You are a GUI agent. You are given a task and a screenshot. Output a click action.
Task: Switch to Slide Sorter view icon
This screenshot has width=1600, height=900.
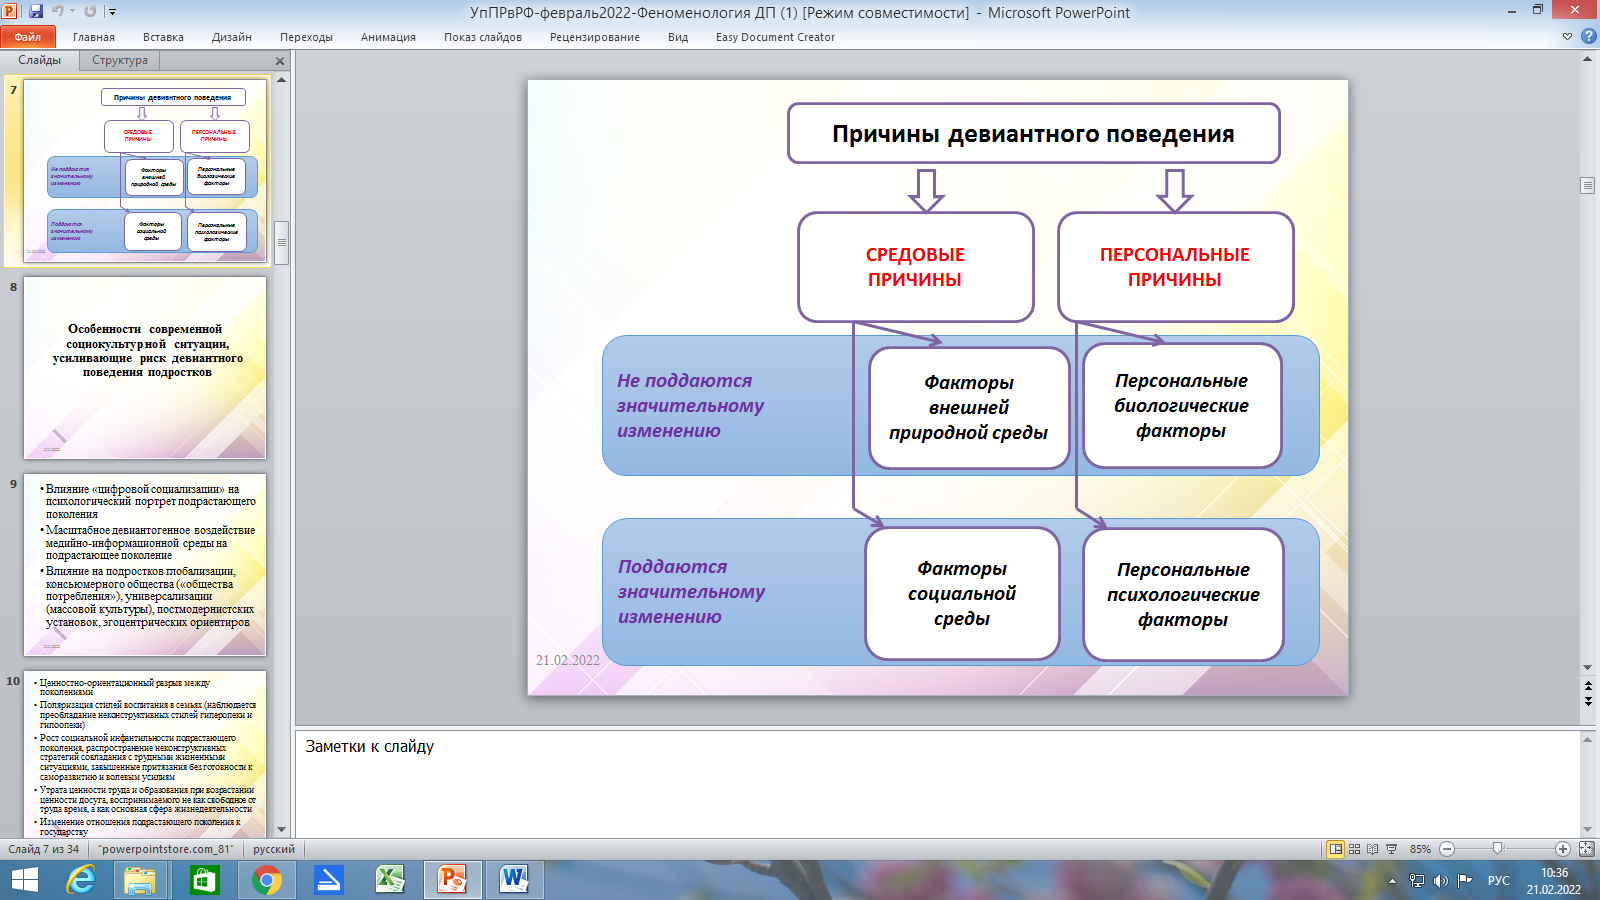coord(1354,849)
